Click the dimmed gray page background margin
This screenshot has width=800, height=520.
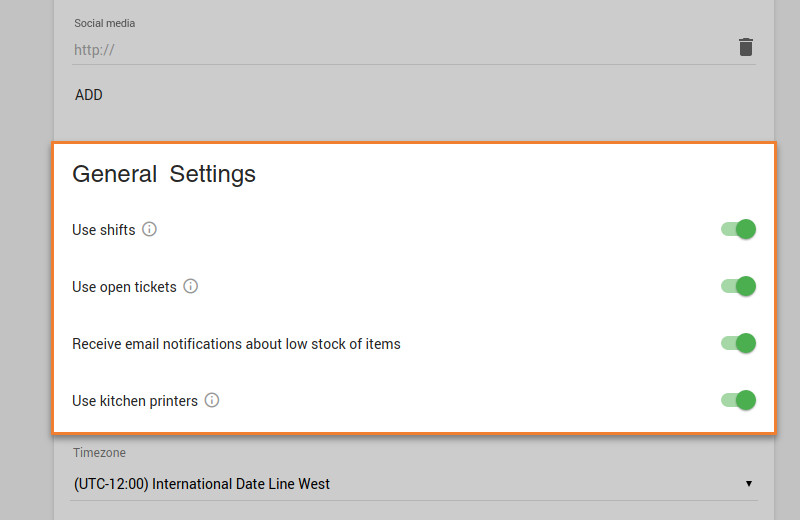click(26, 255)
